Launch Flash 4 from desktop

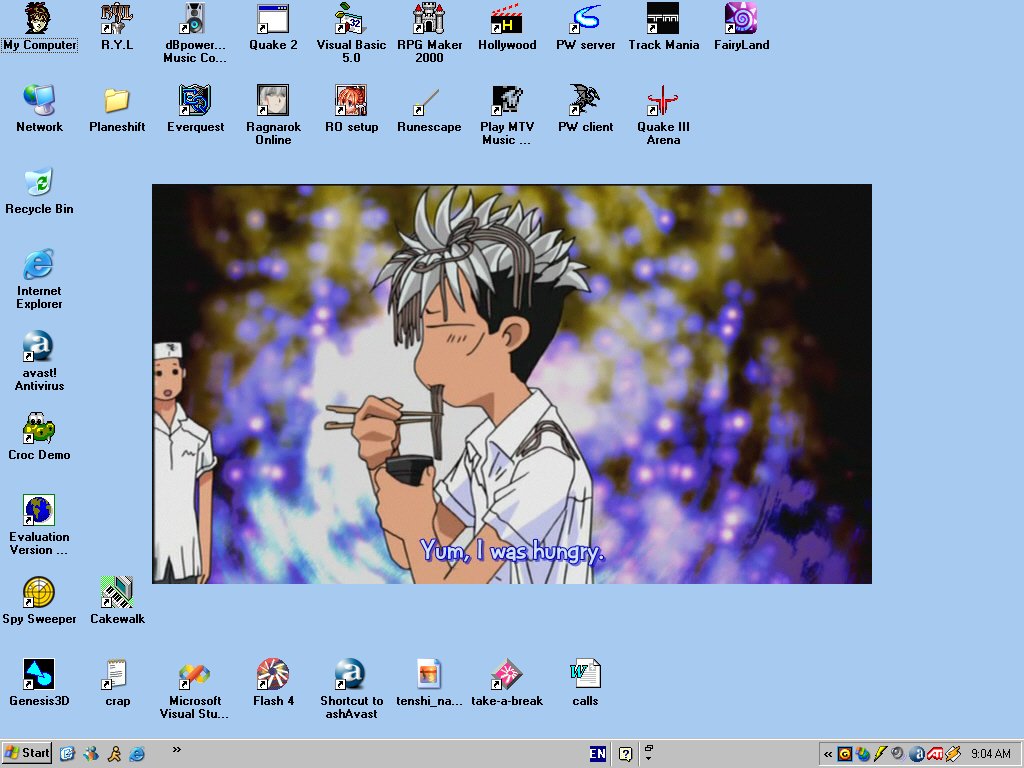[273, 676]
